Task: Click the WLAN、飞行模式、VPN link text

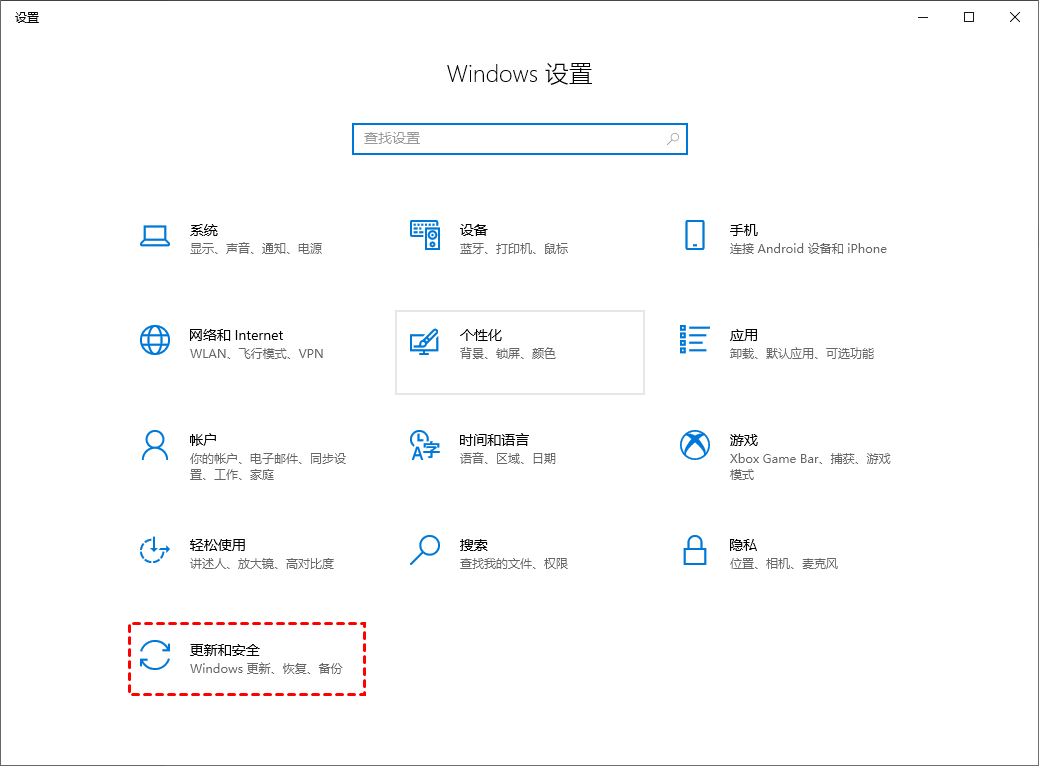Action: click(255, 353)
